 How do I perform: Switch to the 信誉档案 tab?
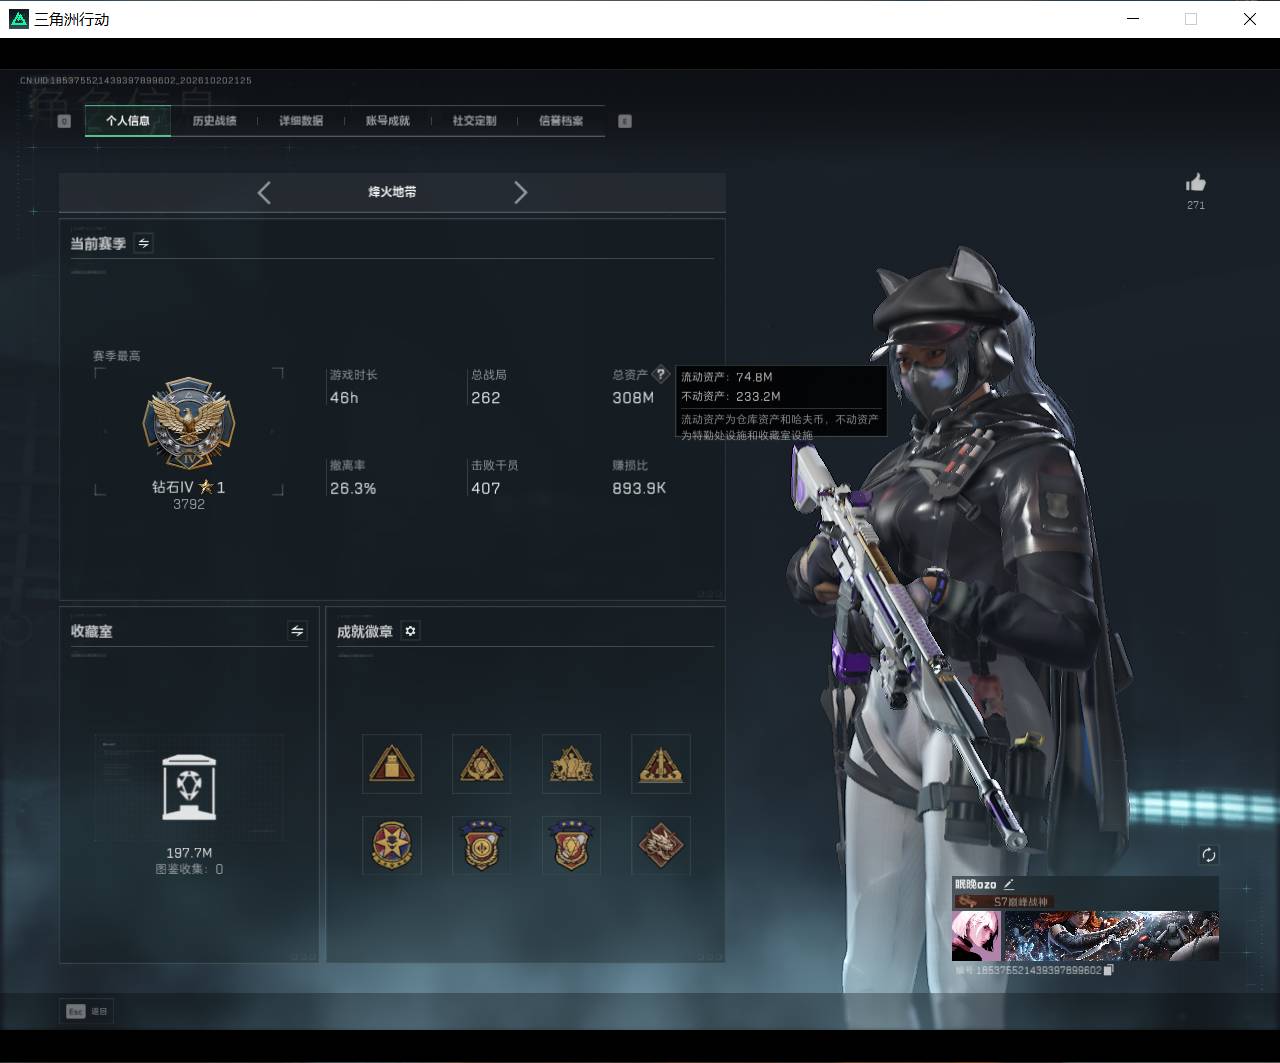point(561,121)
